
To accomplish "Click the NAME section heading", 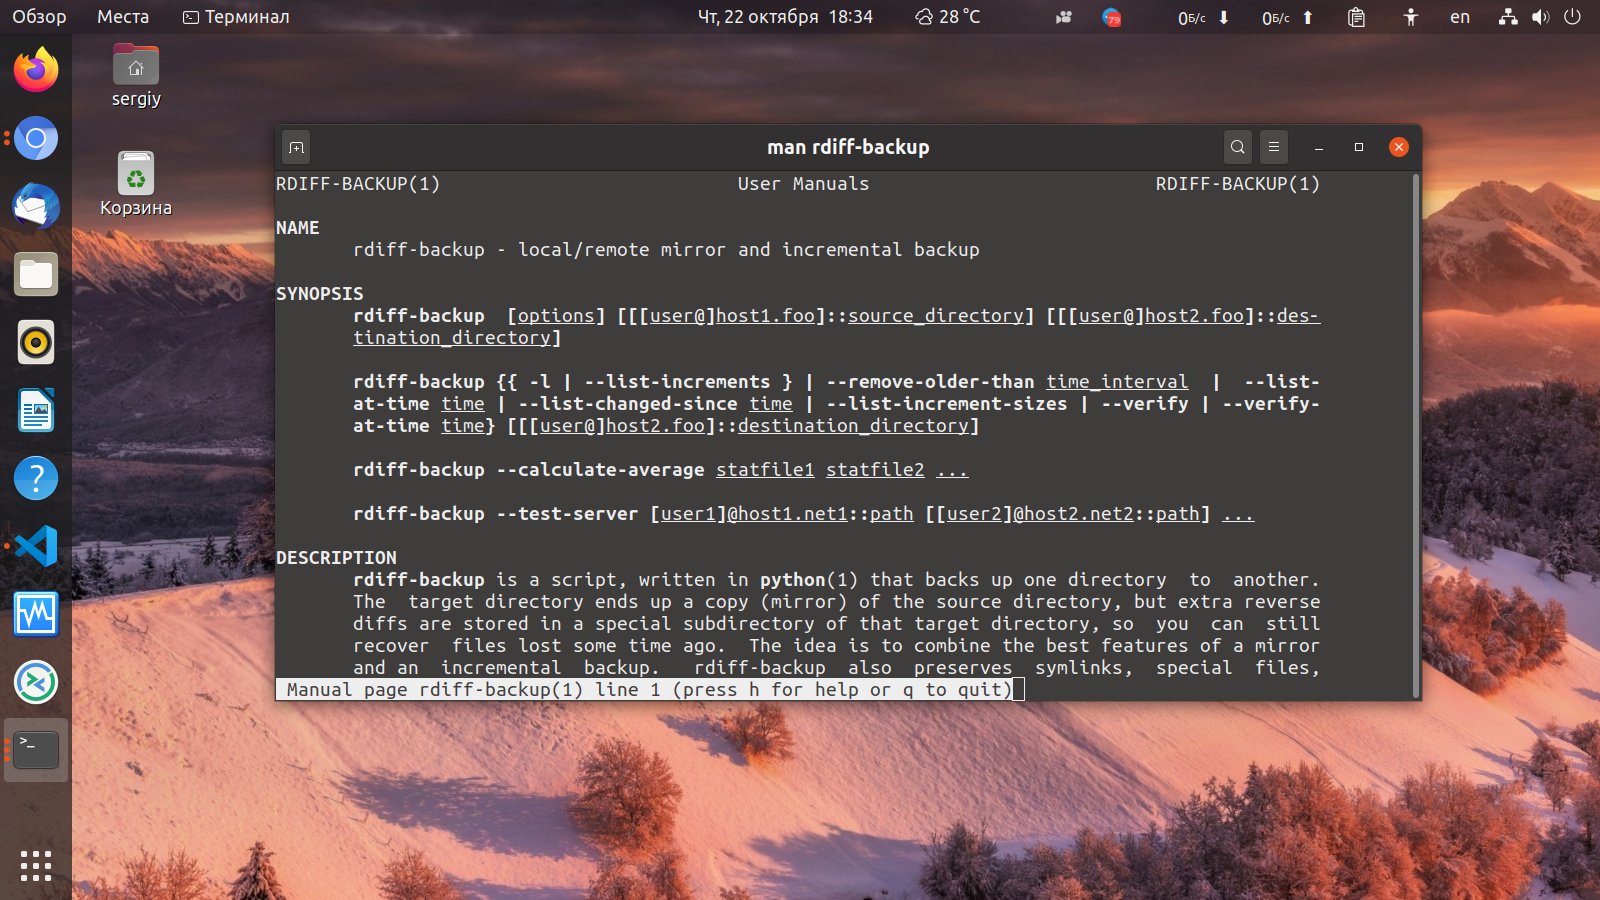I will 298,228.
